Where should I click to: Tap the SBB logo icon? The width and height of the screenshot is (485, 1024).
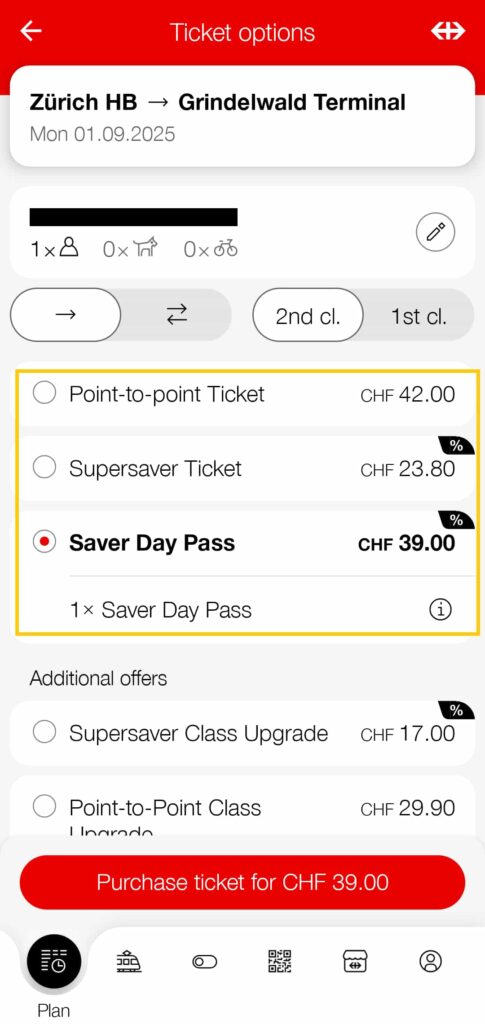448,31
